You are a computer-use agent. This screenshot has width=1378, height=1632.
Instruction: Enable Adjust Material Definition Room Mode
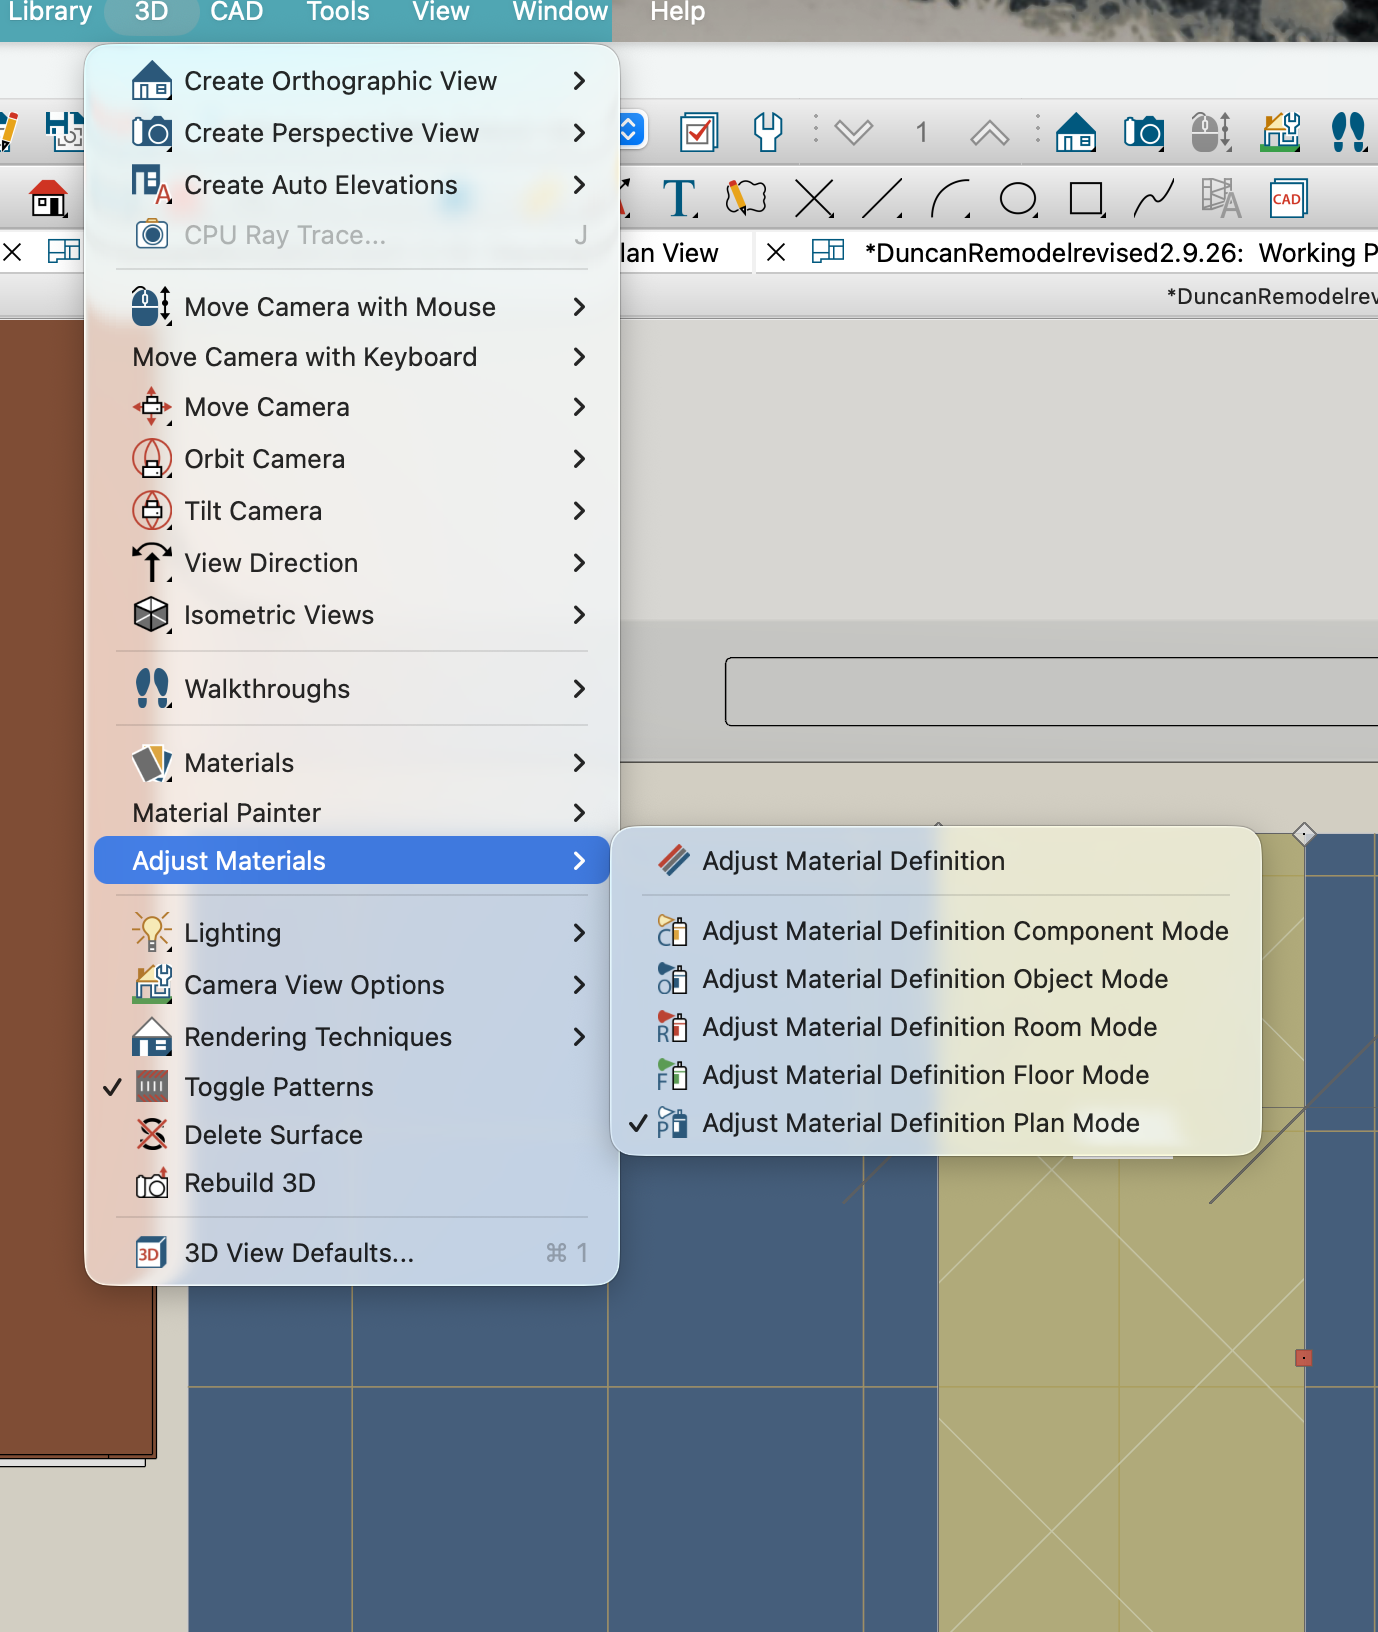(x=929, y=1027)
